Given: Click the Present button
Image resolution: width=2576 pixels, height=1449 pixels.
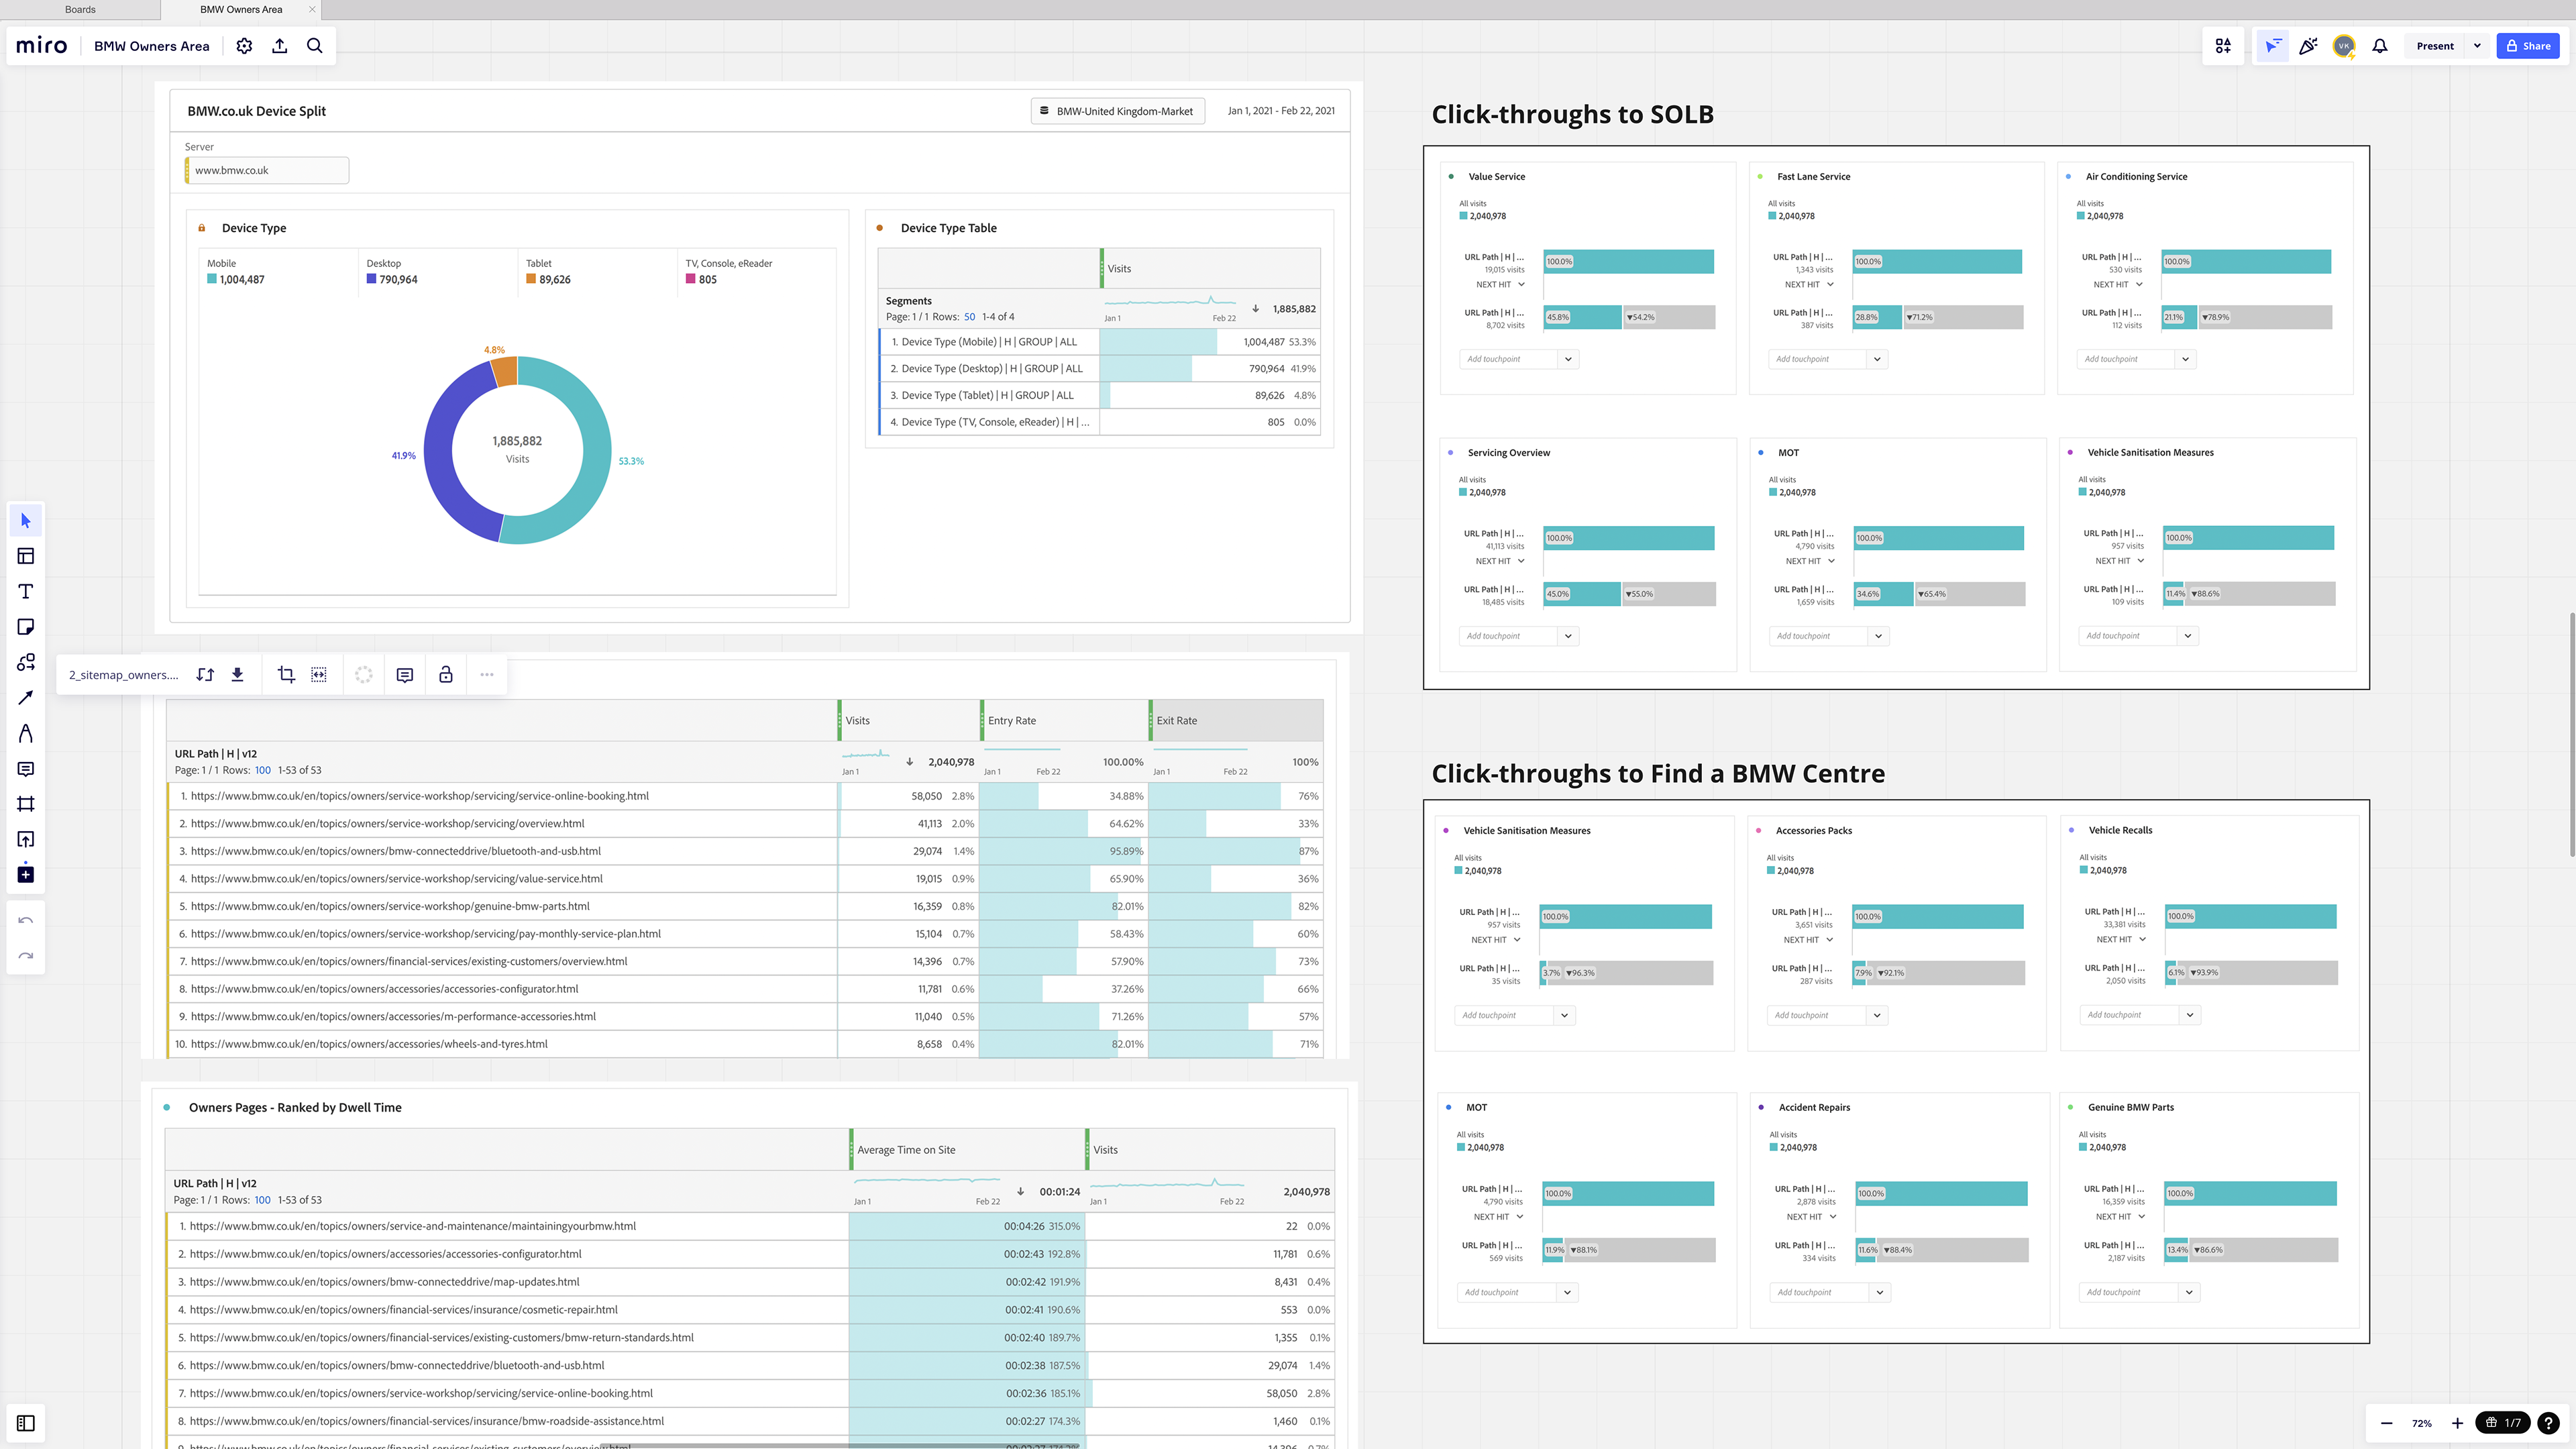Looking at the screenshot, I should tap(2434, 46).
